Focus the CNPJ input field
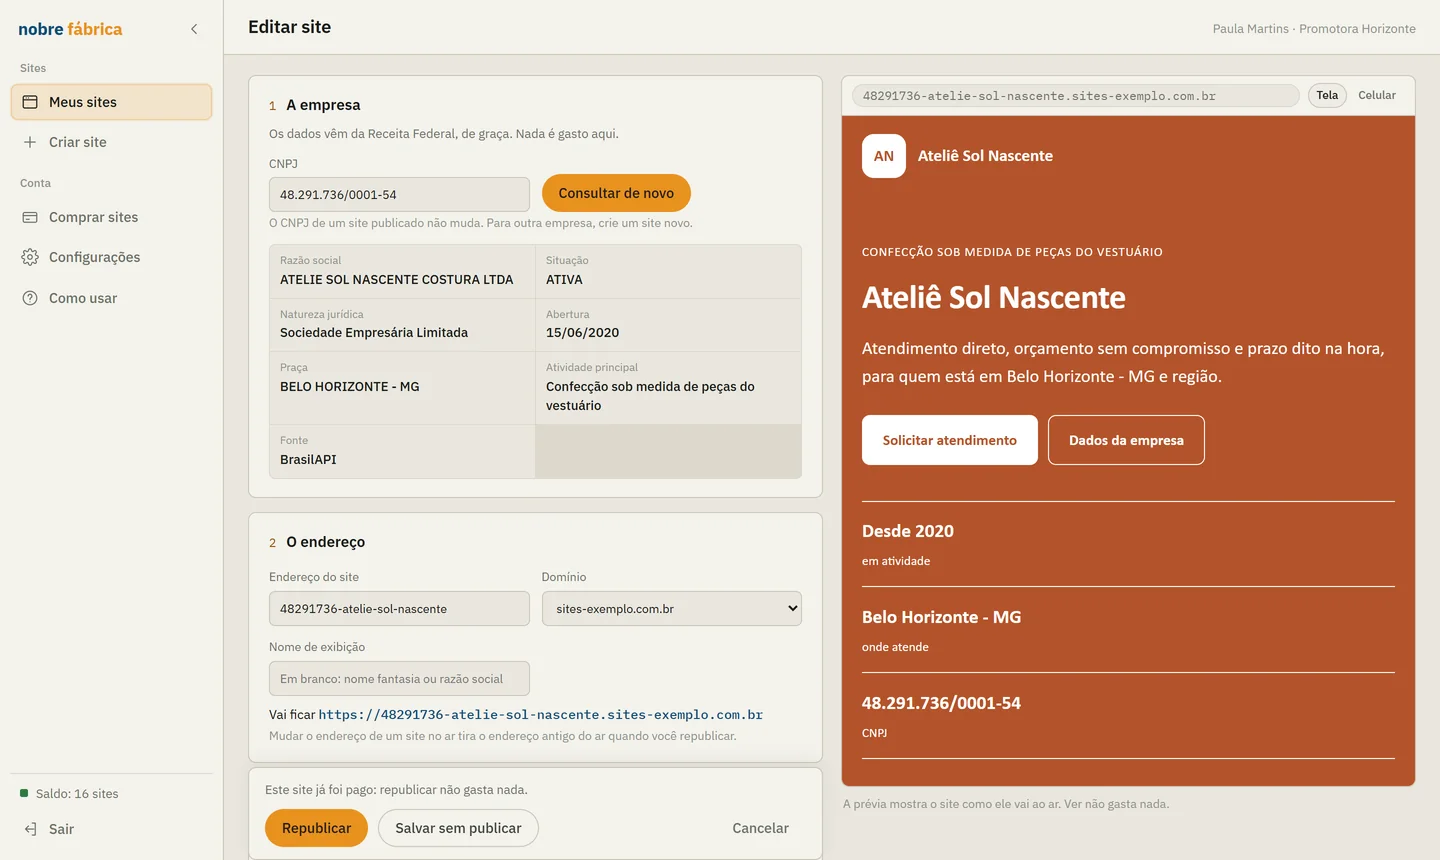Image resolution: width=1440 pixels, height=860 pixels. point(399,195)
